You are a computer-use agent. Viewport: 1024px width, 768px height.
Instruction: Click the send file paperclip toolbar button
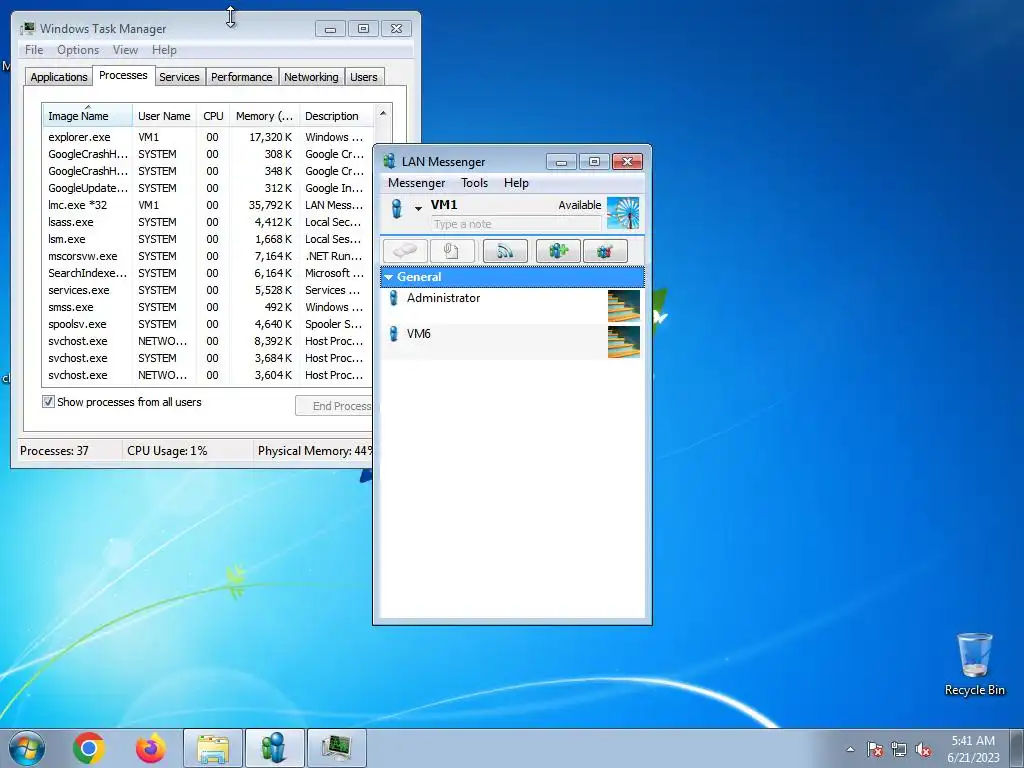[x=452, y=251]
